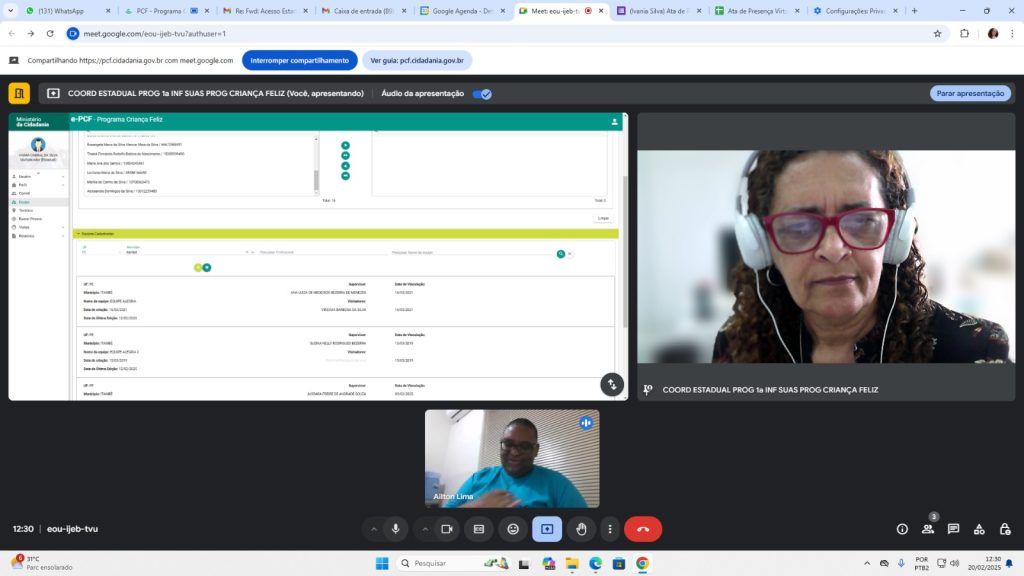Collapse the Equipes Cadastradas section

coord(78,233)
